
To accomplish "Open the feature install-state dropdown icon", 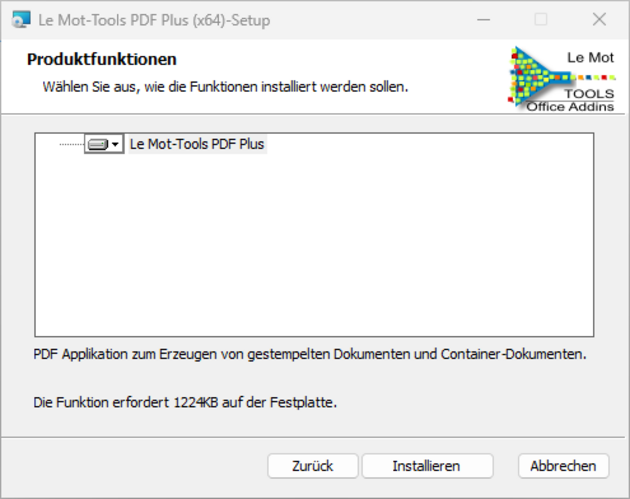I will [104, 144].
